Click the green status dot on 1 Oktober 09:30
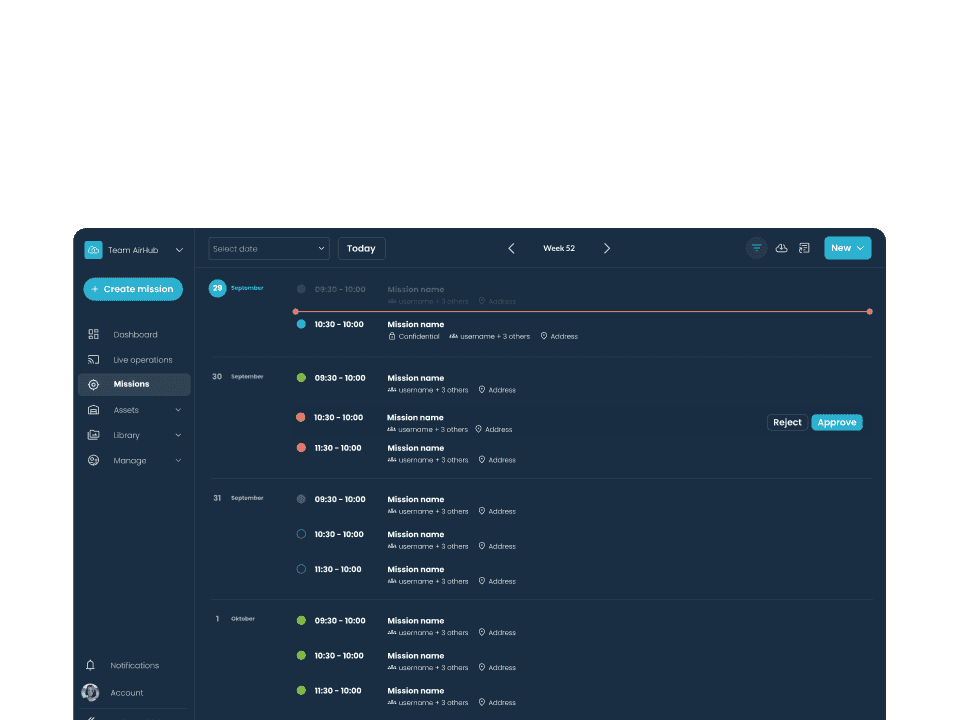Viewport: 958px width, 720px height. 301,620
